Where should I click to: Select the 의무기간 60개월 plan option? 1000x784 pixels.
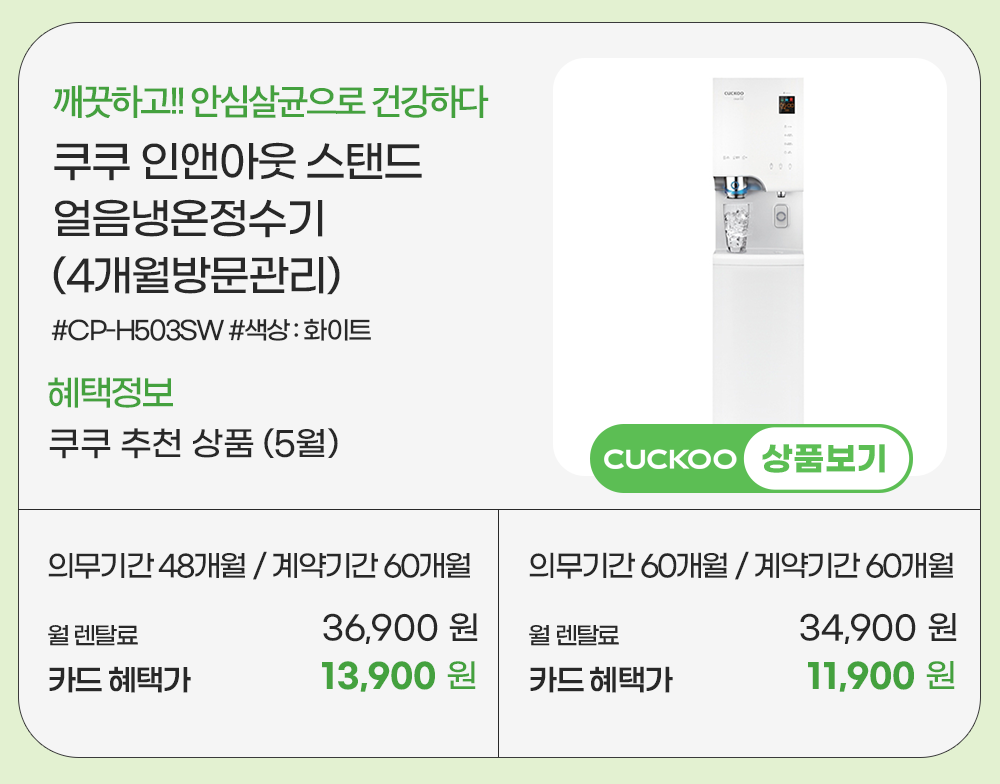pos(741,566)
